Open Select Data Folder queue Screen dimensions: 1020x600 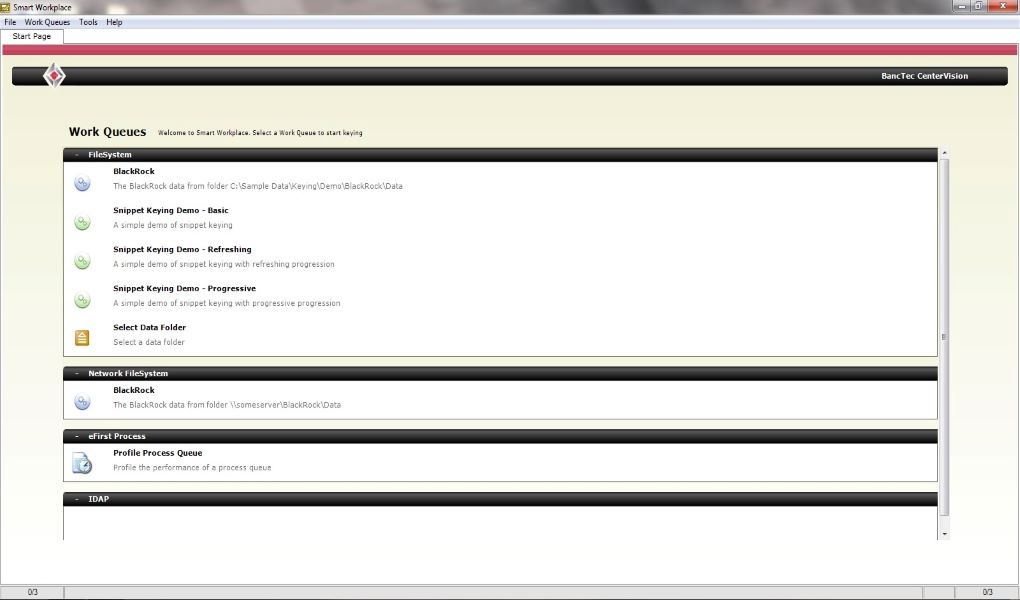point(150,327)
